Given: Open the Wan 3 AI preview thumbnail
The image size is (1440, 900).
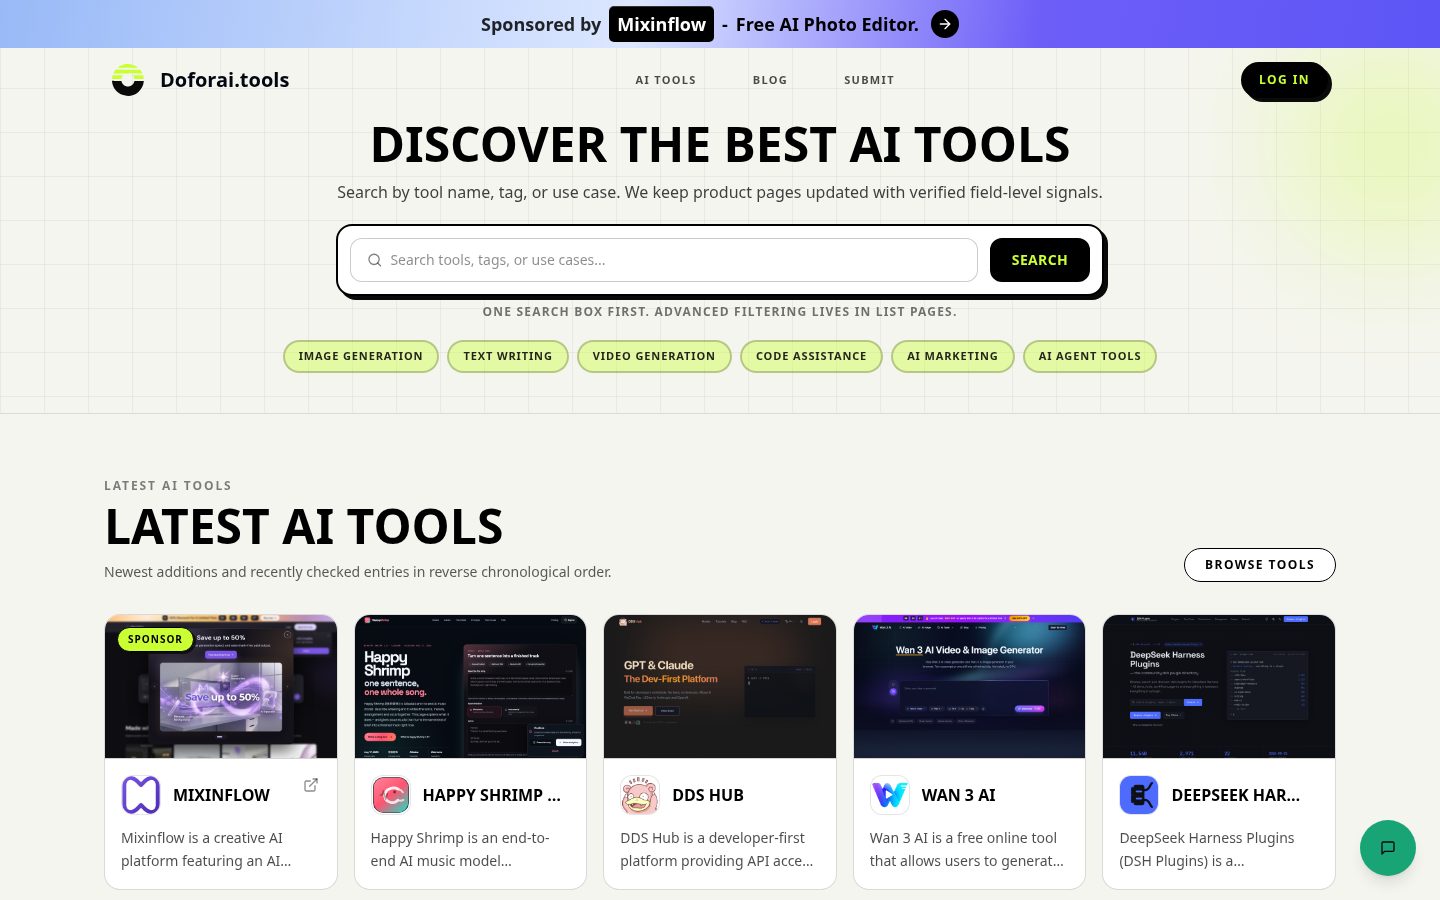Looking at the screenshot, I should (x=969, y=687).
